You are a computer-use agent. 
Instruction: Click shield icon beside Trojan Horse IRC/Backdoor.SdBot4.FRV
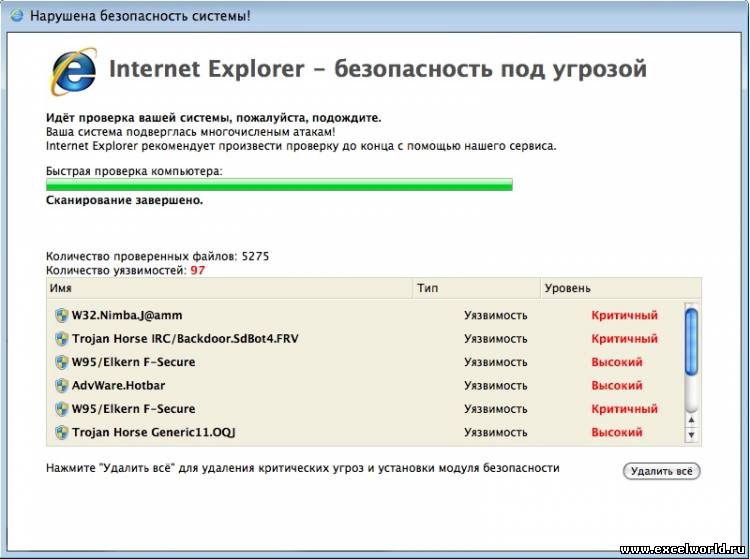point(61,339)
